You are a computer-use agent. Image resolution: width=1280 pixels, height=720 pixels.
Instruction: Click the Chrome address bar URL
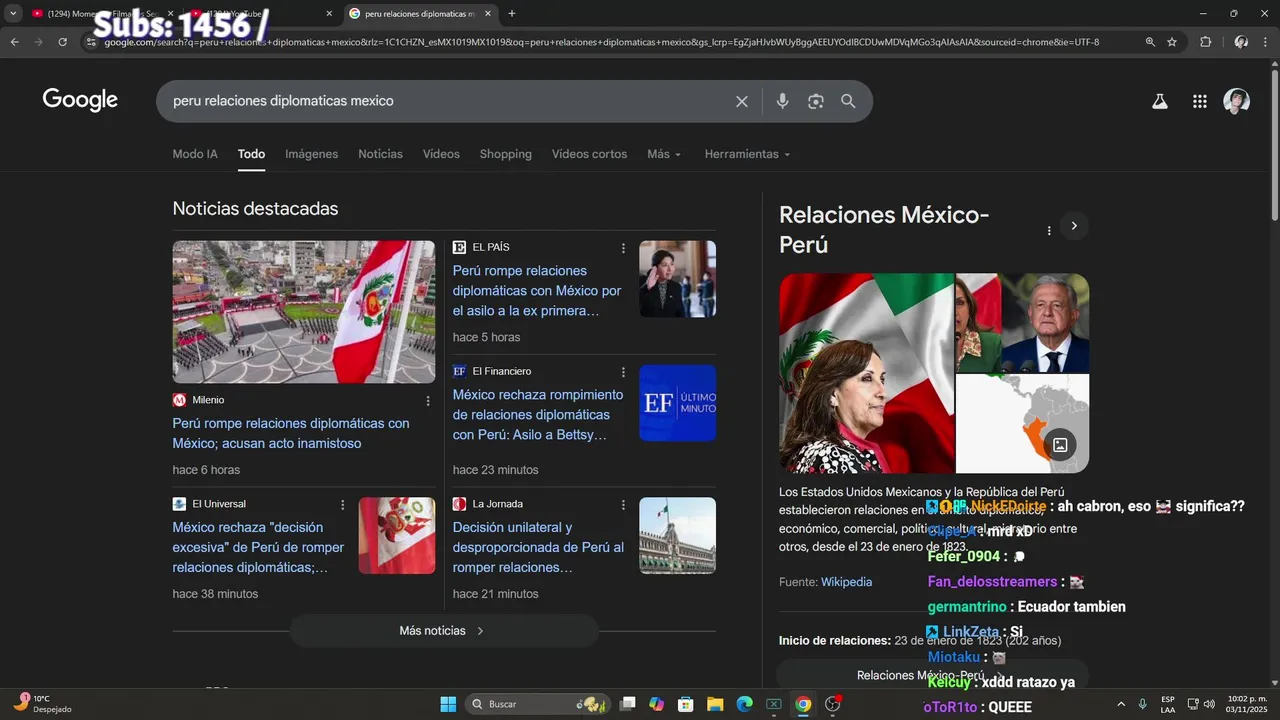point(600,42)
